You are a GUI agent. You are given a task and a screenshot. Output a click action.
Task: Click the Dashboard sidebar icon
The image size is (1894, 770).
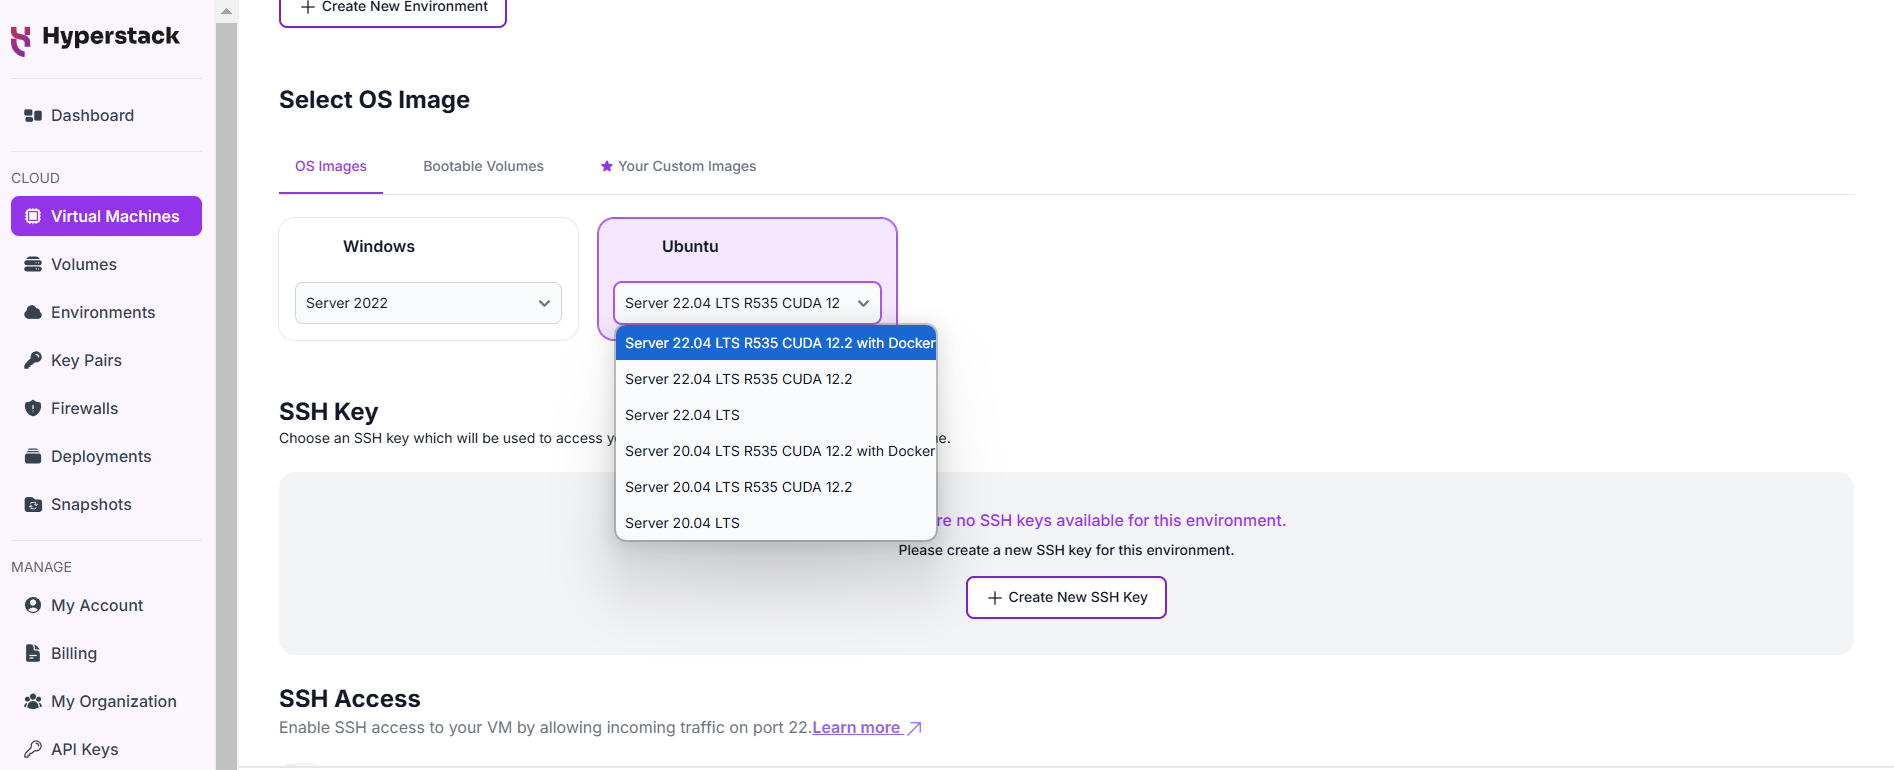(x=33, y=115)
